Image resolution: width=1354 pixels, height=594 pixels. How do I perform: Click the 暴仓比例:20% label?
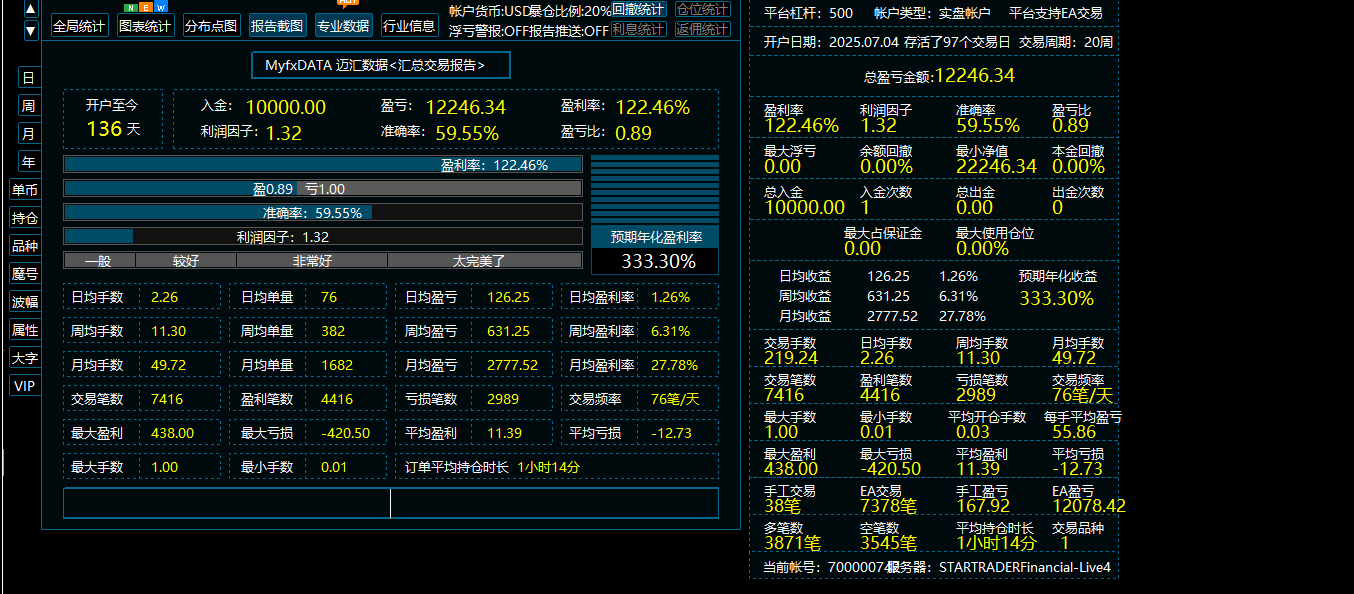coord(569,10)
